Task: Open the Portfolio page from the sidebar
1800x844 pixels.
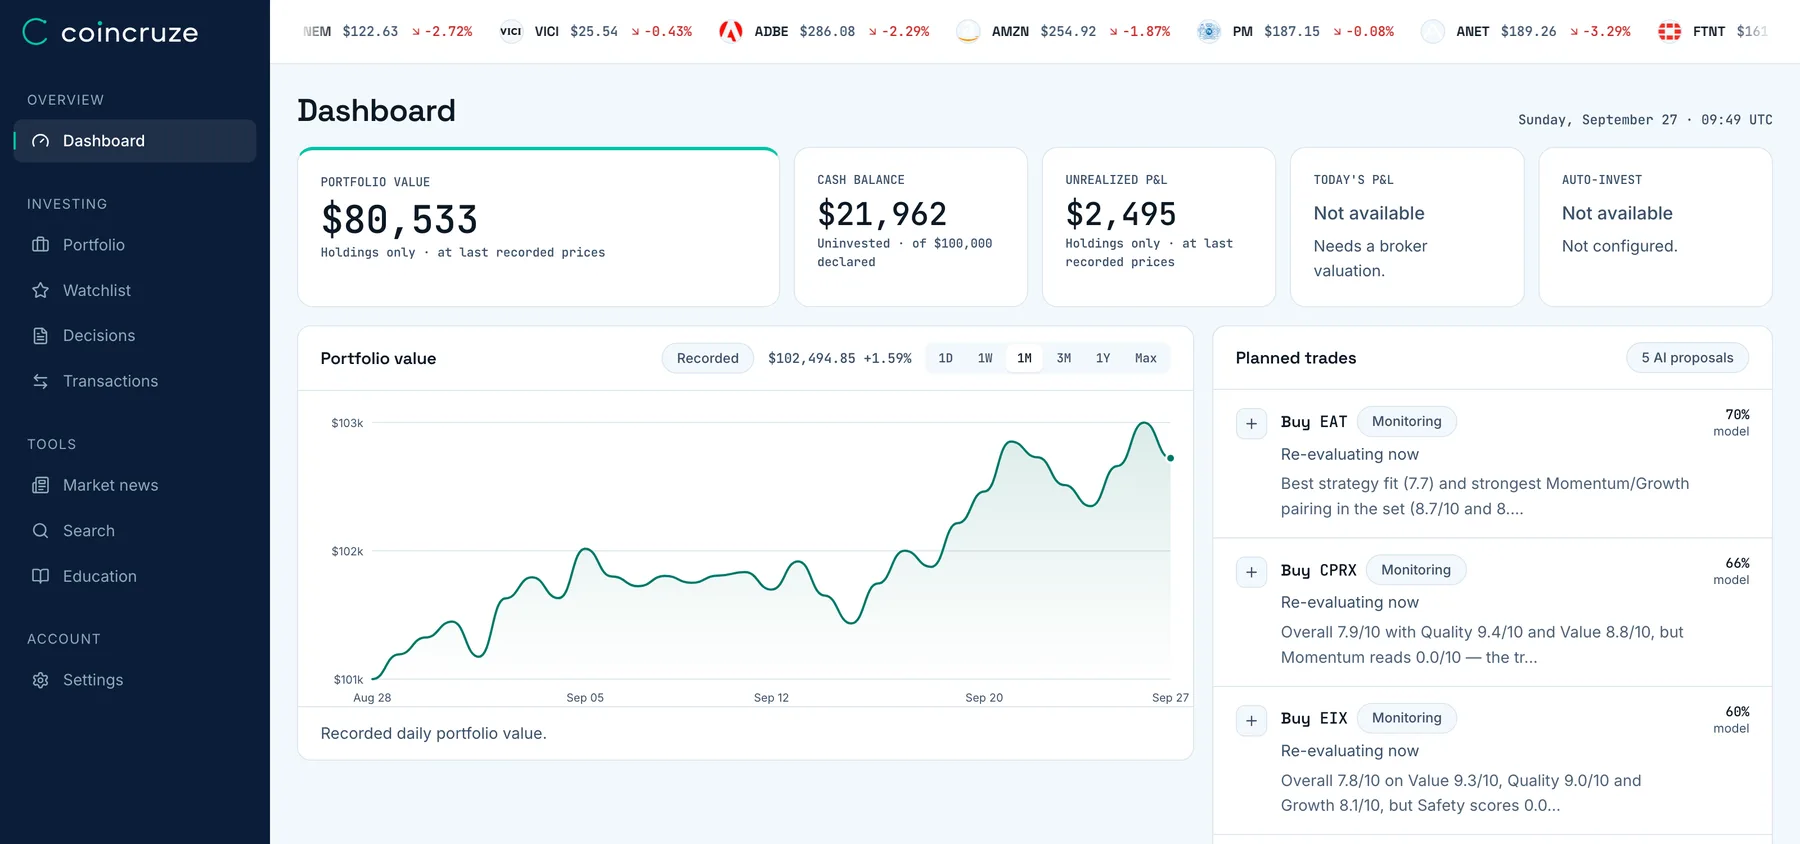Action: (x=135, y=245)
